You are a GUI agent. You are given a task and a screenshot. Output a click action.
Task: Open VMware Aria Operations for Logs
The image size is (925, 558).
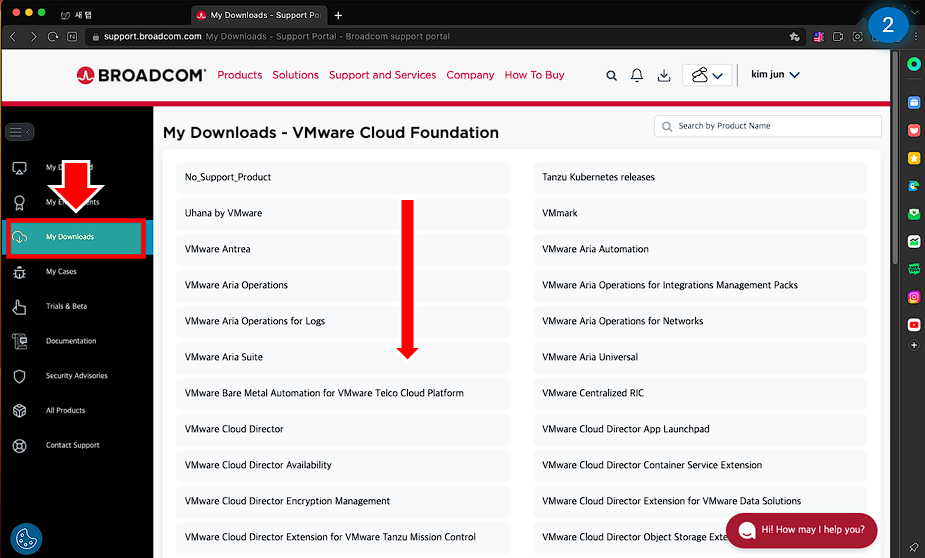tap(343, 321)
